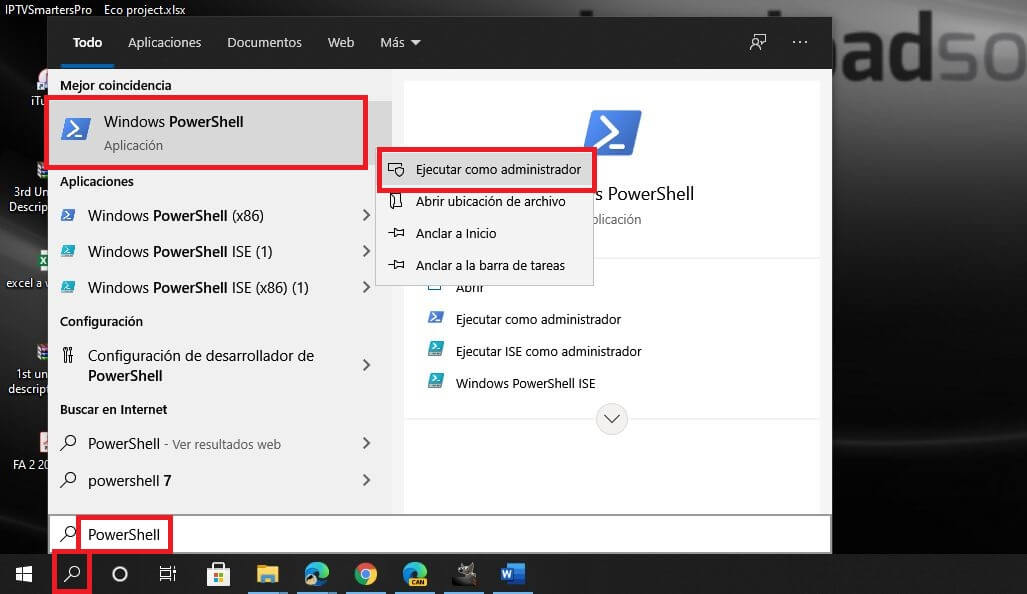Open Cortana from the taskbar
The image size is (1027, 594).
(120, 574)
